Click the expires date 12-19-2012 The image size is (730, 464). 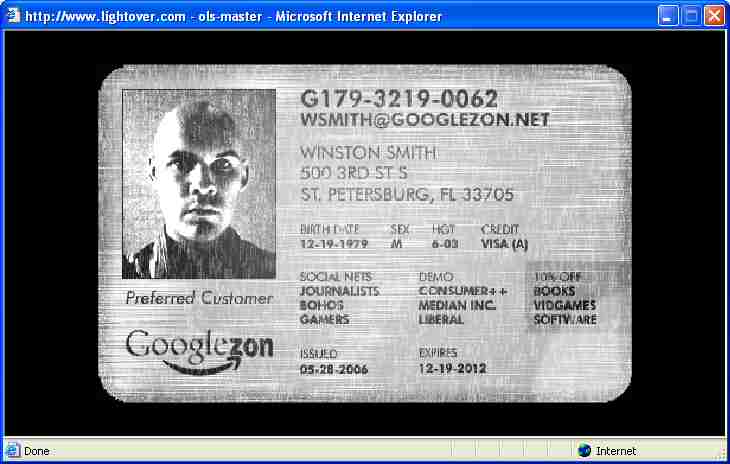point(453,369)
